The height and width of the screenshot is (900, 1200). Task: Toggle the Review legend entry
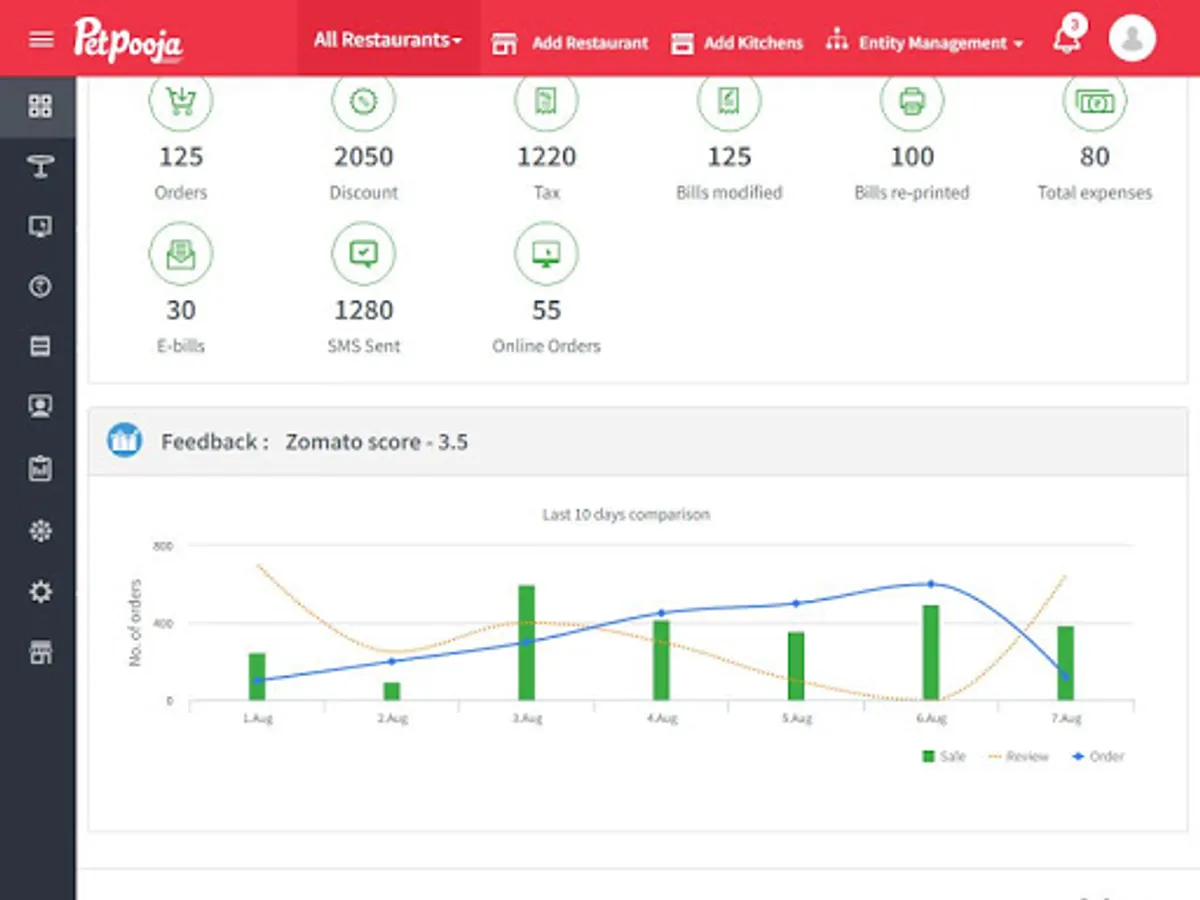coord(1018,757)
